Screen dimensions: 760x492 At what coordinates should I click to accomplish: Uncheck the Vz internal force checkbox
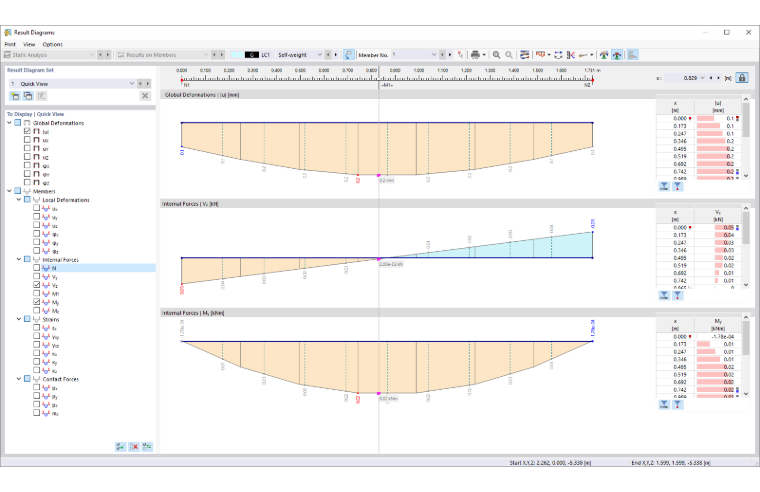point(37,285)
